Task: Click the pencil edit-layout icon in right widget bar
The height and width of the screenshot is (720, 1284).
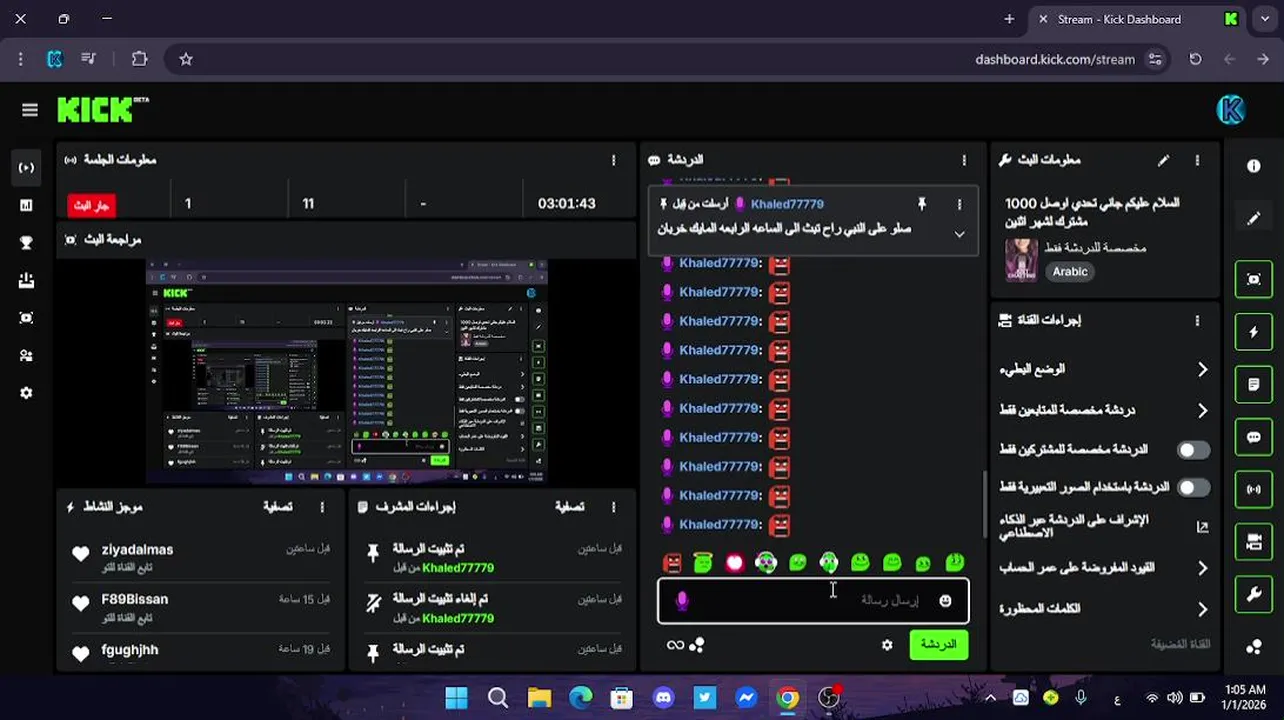Action: pyautogui.click(x=1254, y=219)
